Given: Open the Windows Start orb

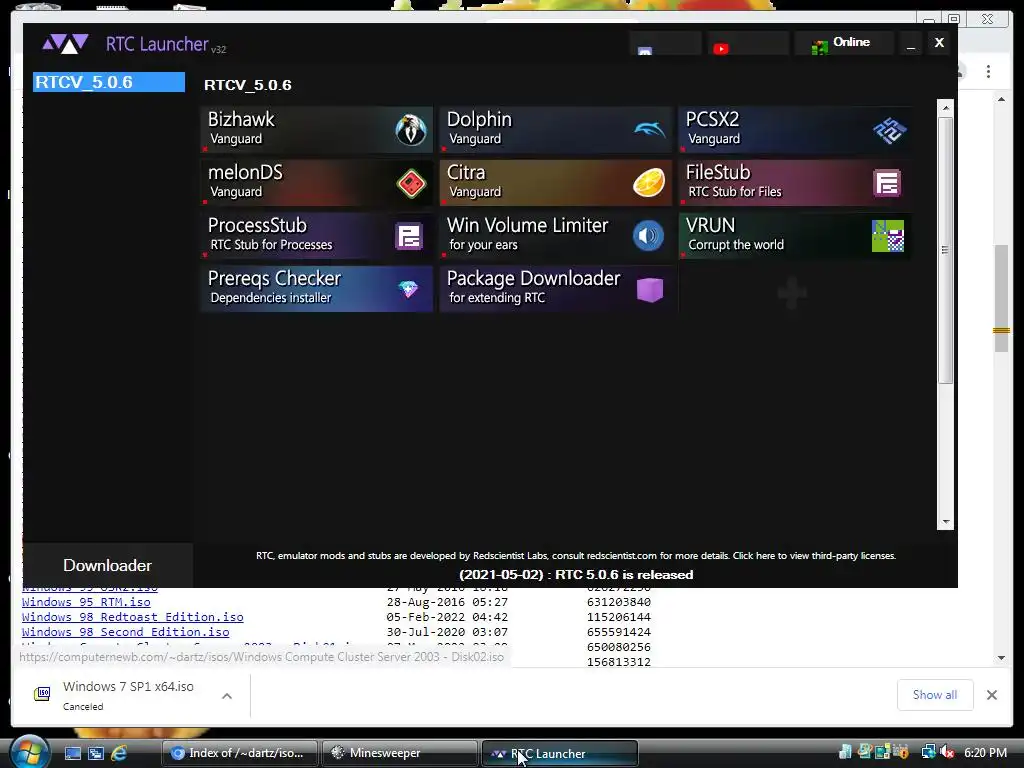Looking at the screenshot, I should 29,752.
